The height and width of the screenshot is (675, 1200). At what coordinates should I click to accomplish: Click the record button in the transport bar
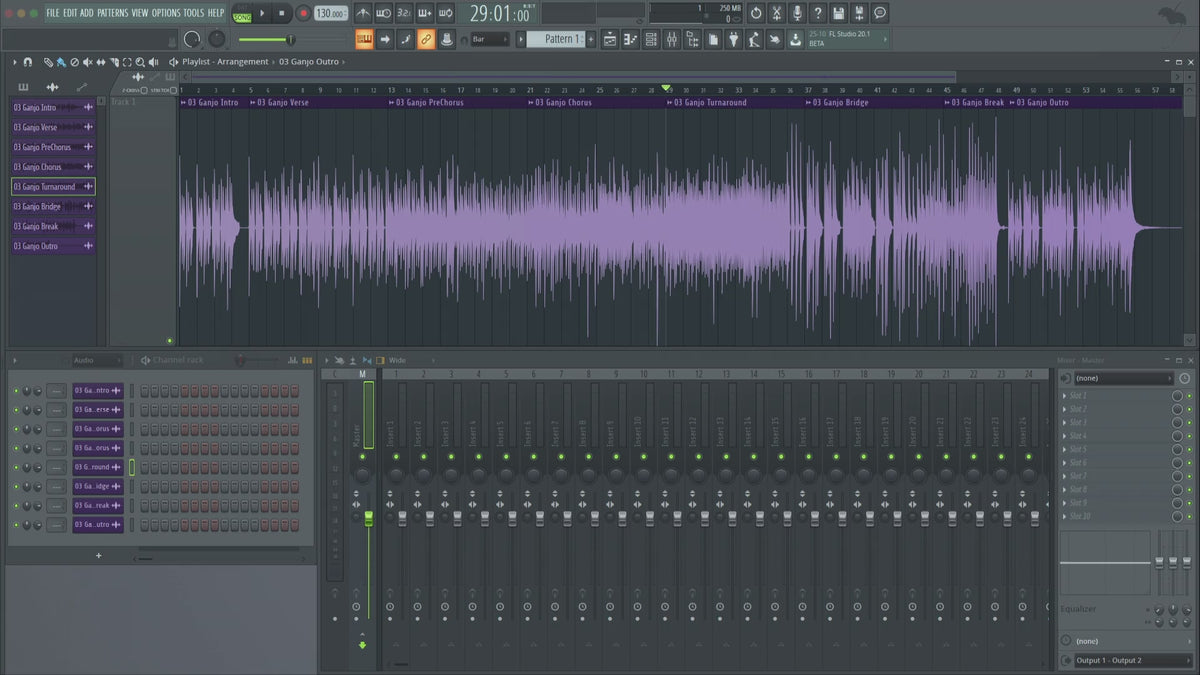tap(303, 14)
